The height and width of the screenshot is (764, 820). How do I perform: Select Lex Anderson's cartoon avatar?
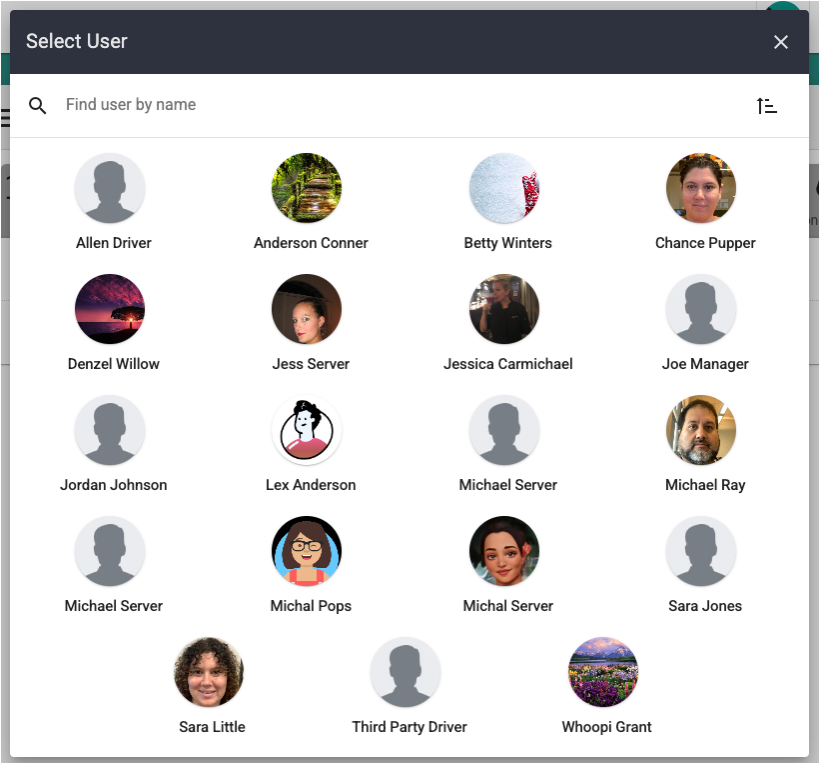[x=307, y=430]
